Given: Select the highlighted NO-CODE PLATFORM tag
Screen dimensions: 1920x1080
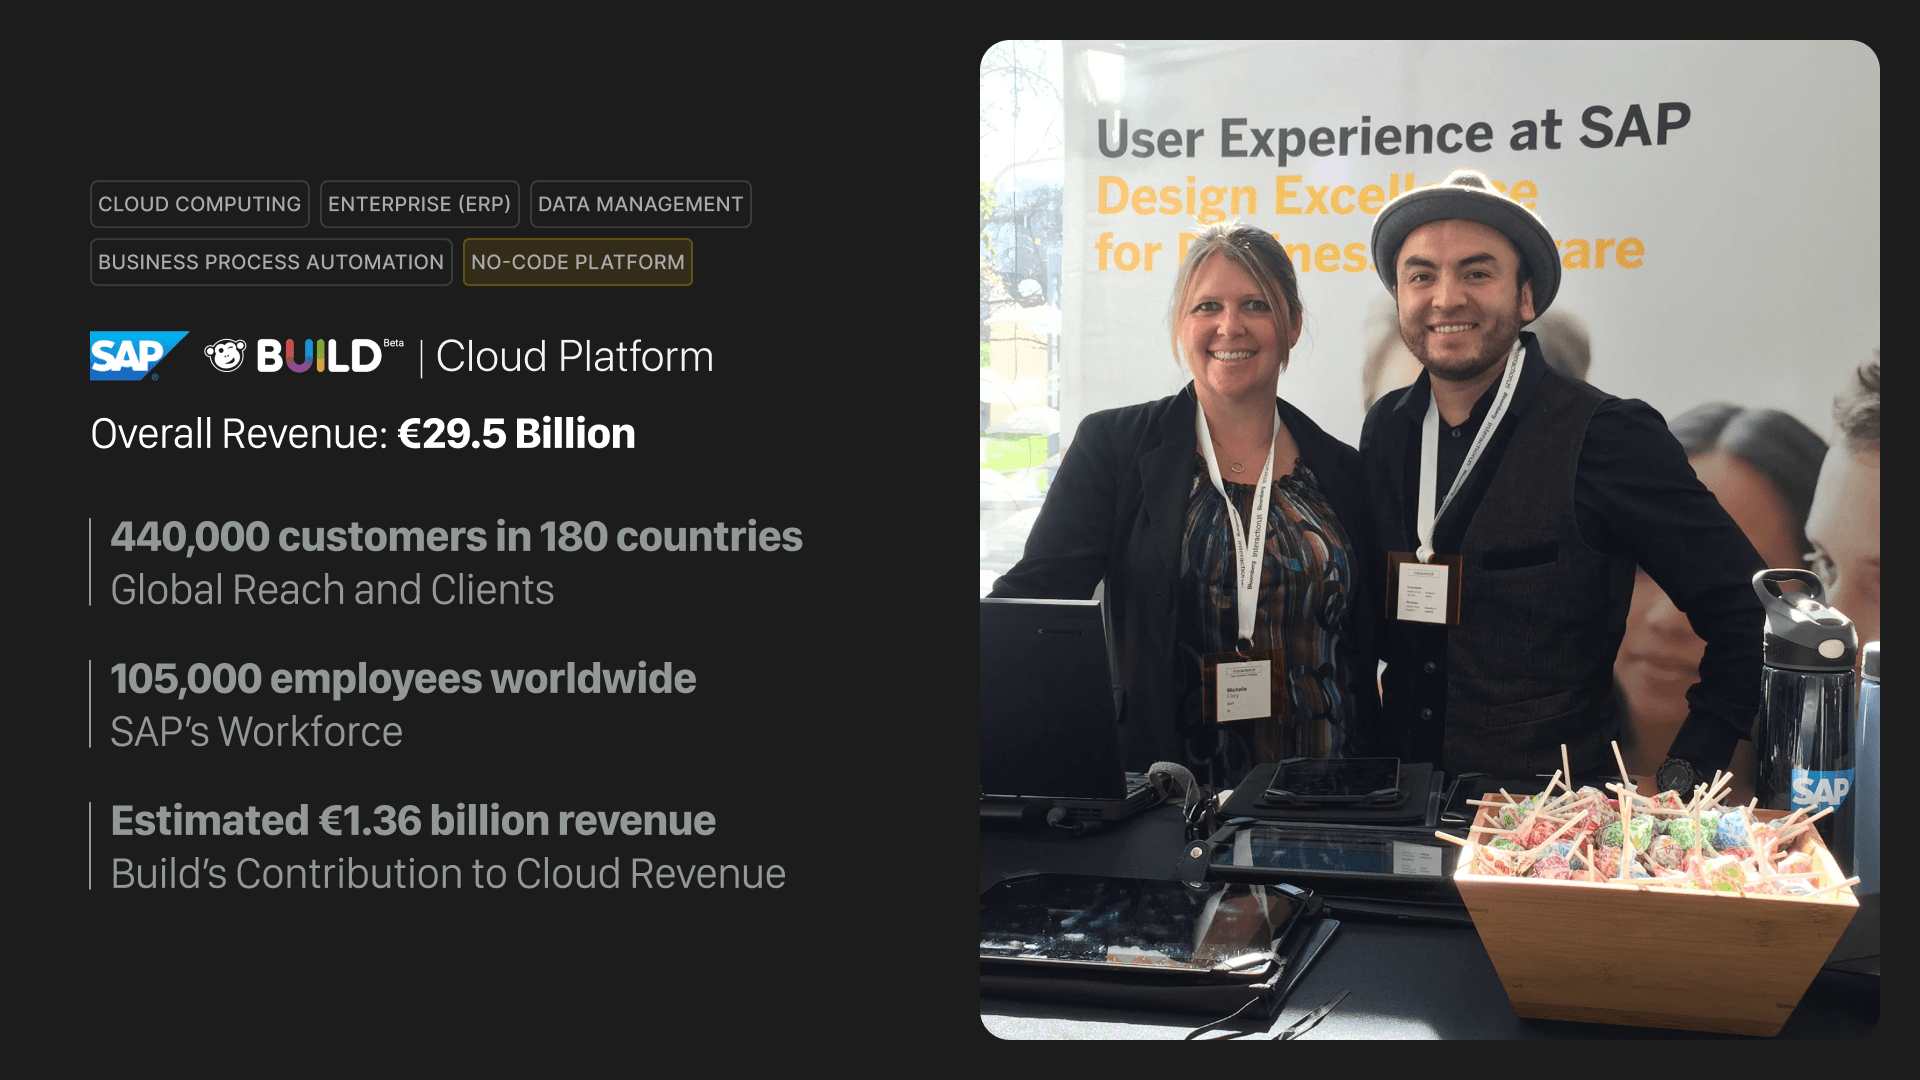Looking at the screenshot, I should [x=577, y=262].
